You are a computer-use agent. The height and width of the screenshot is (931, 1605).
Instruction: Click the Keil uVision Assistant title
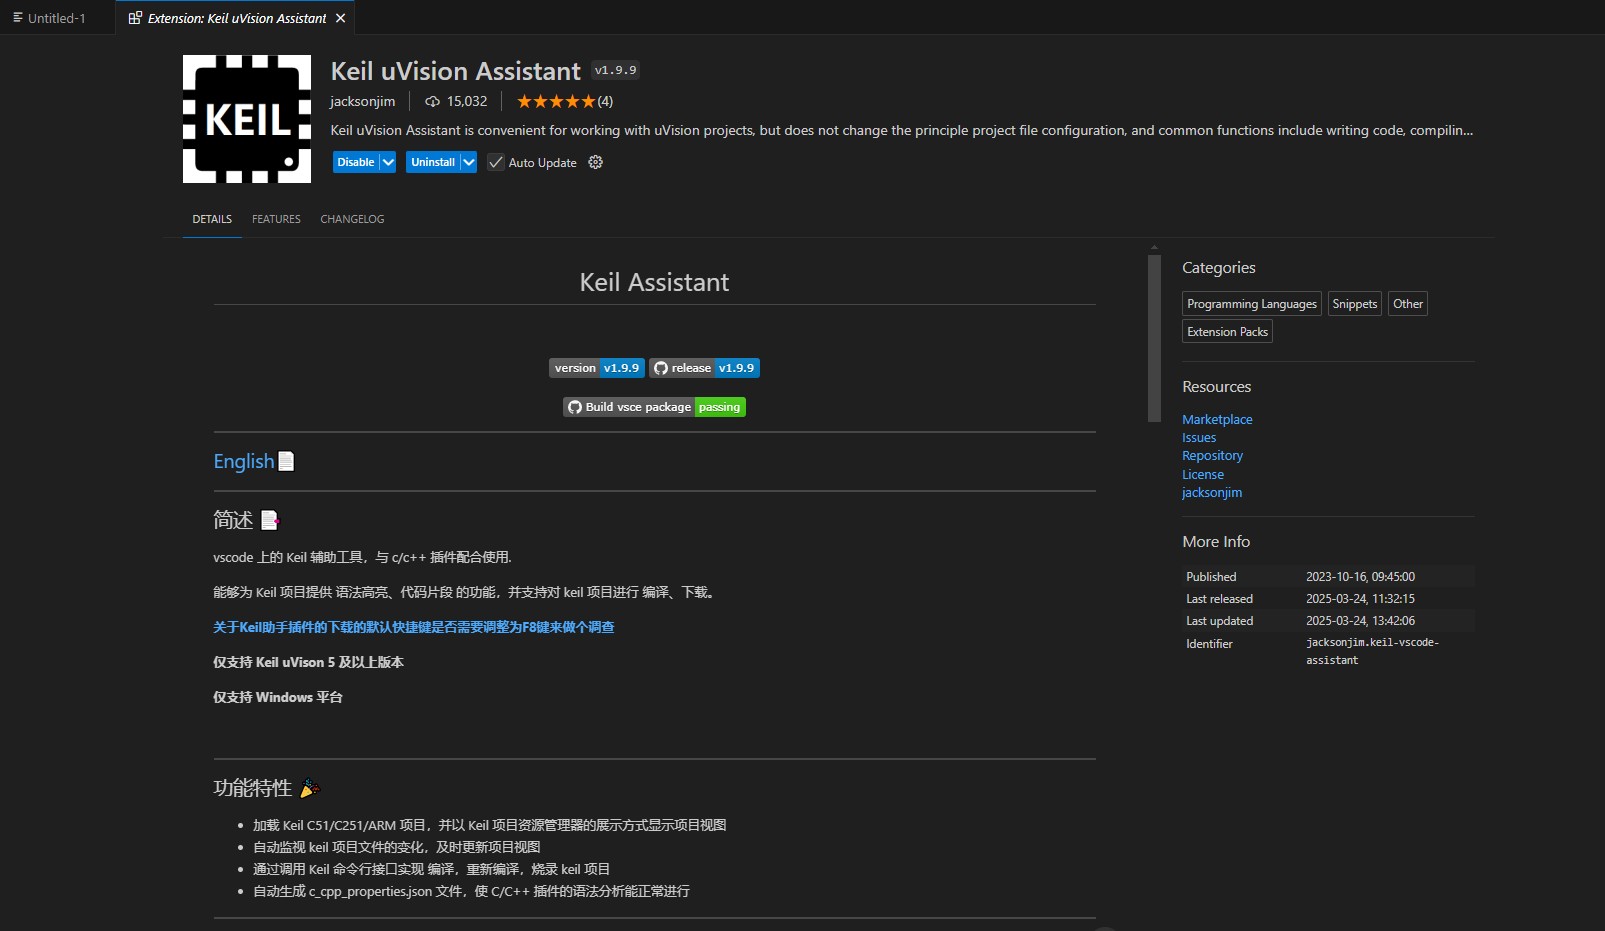[455, 71]
